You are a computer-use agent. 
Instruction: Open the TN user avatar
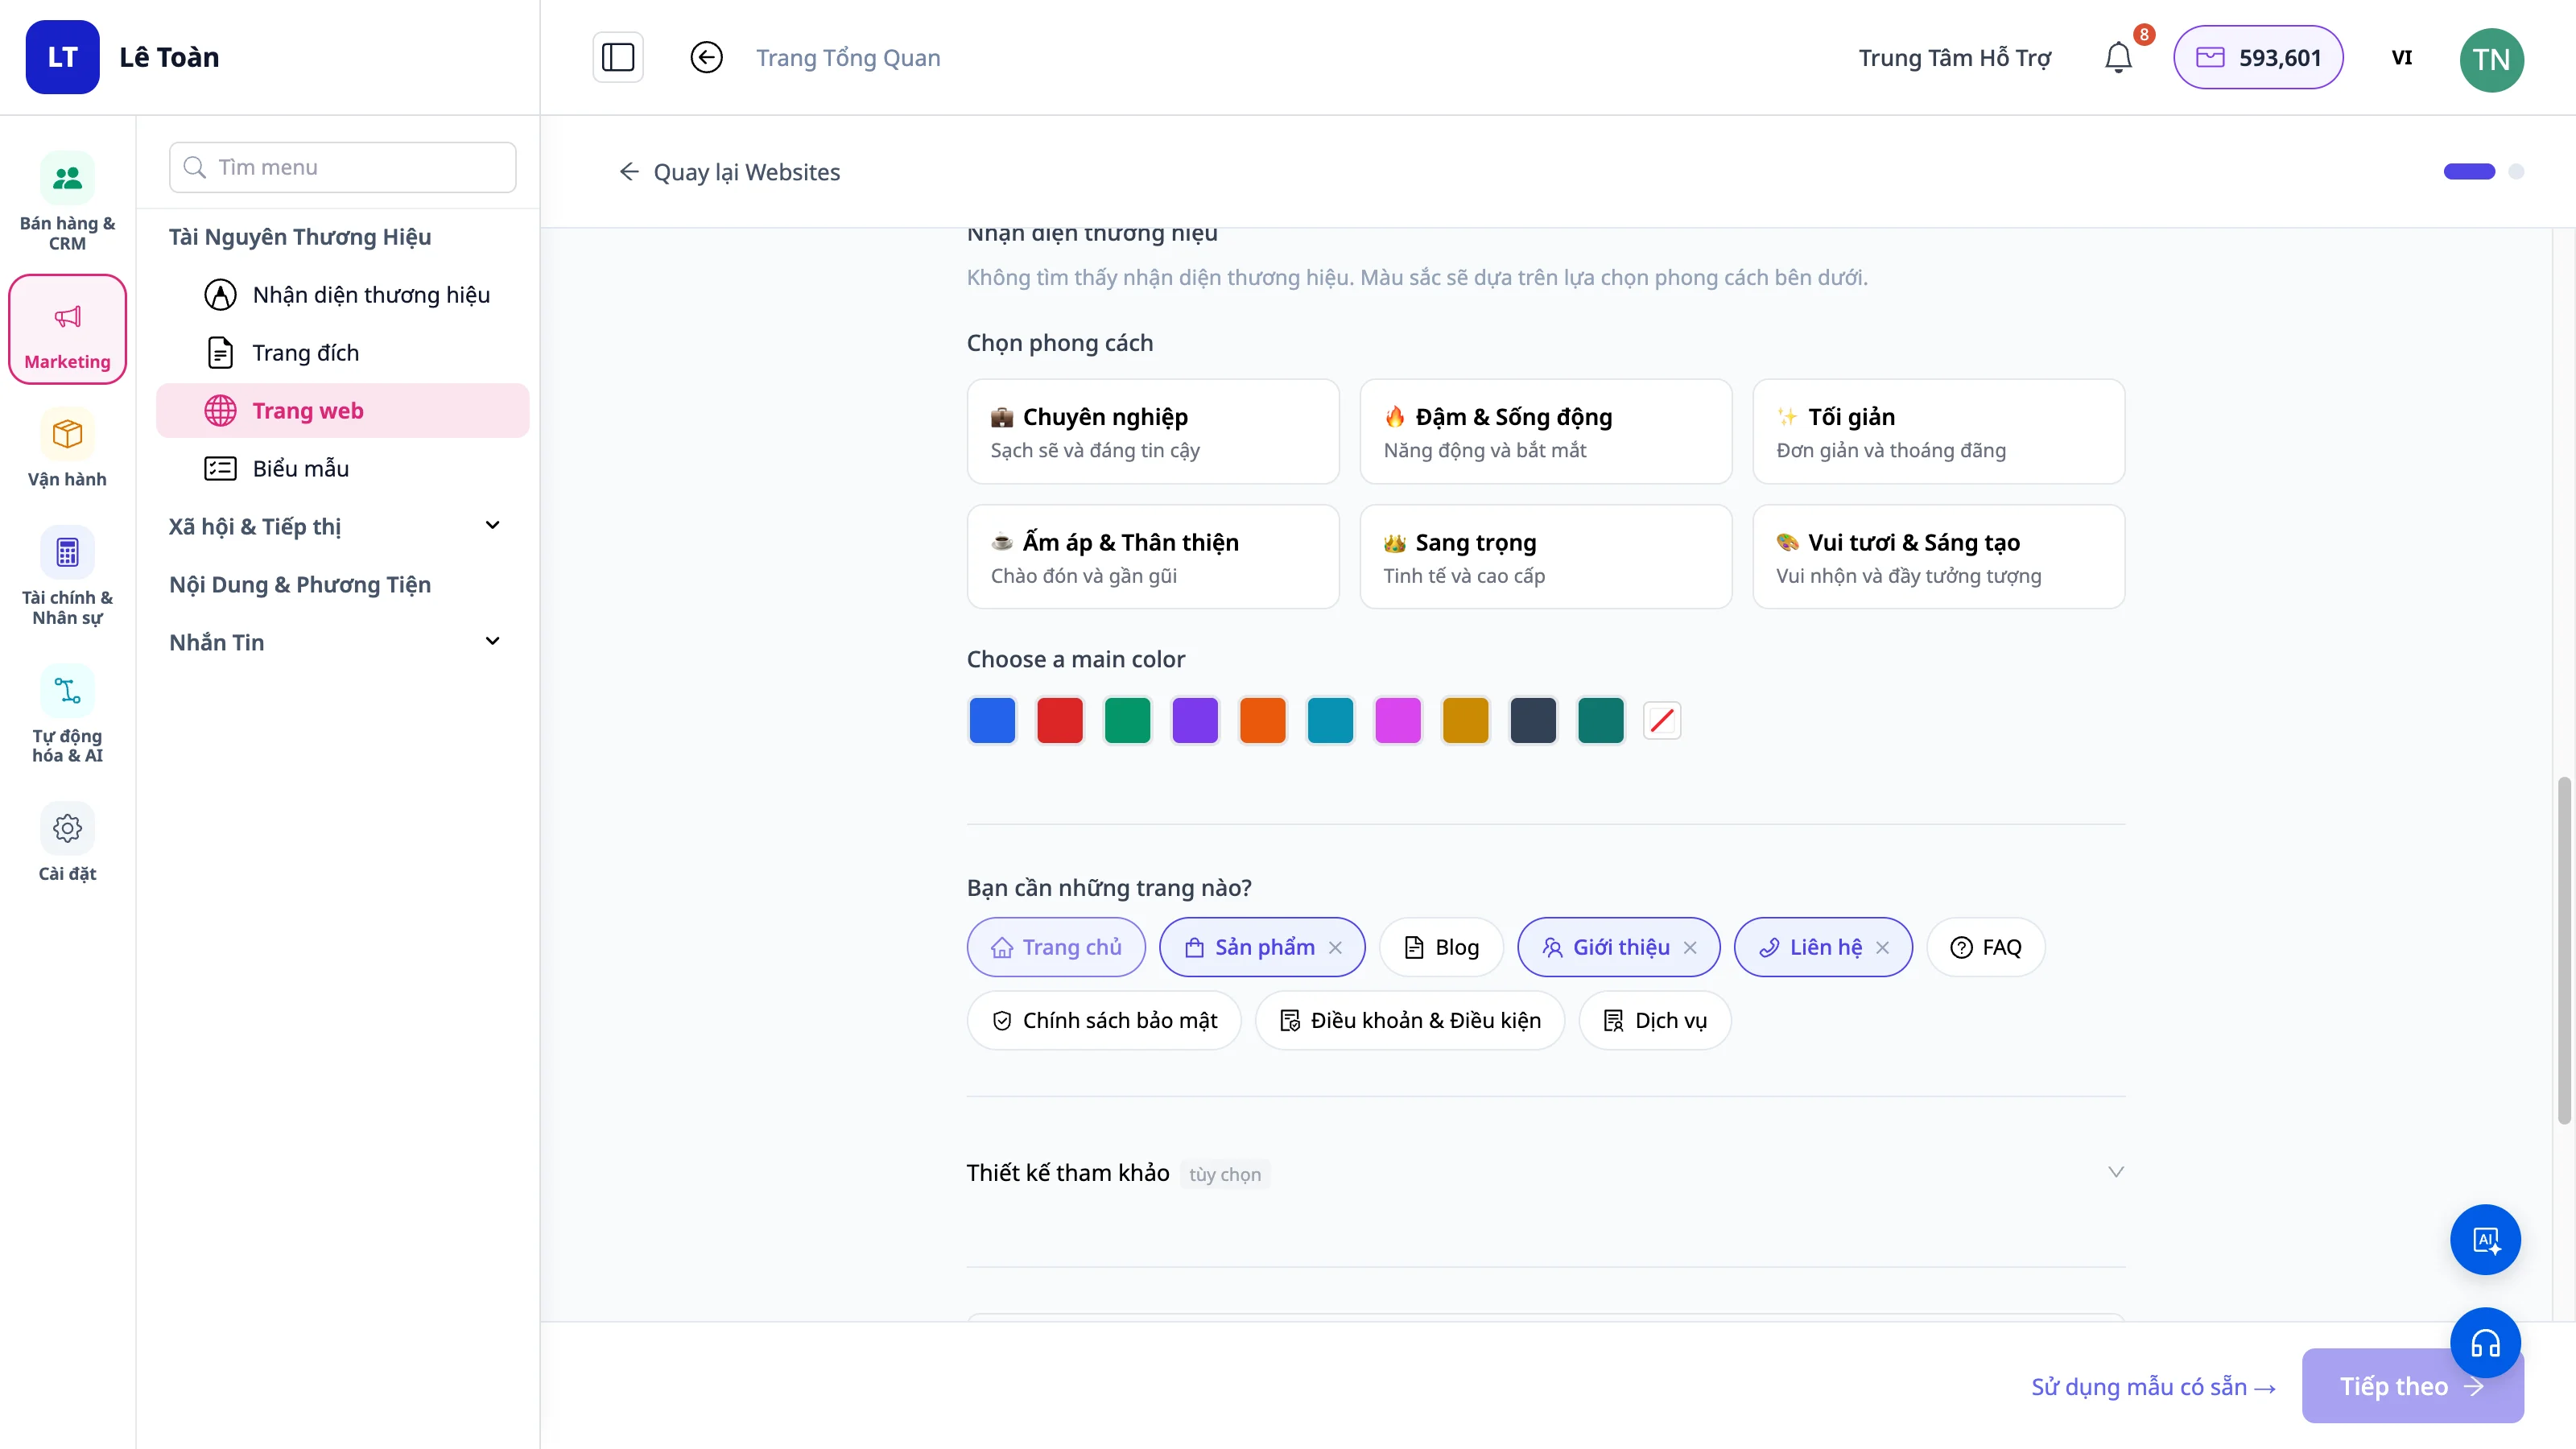[2491, 59]
